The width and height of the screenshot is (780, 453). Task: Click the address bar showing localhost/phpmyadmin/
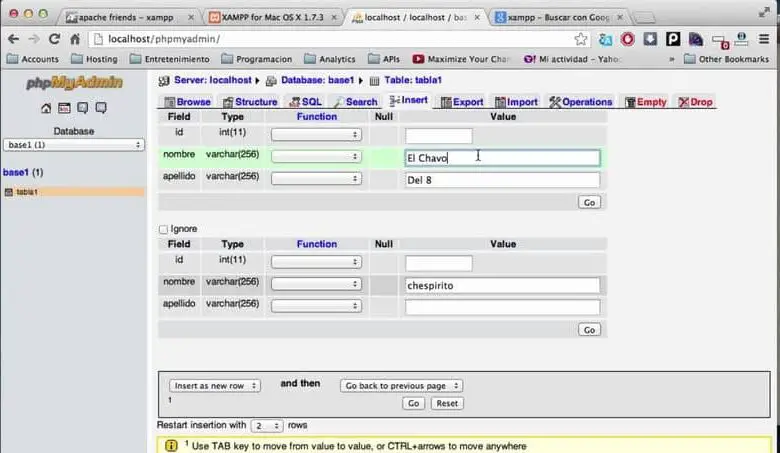330,39
